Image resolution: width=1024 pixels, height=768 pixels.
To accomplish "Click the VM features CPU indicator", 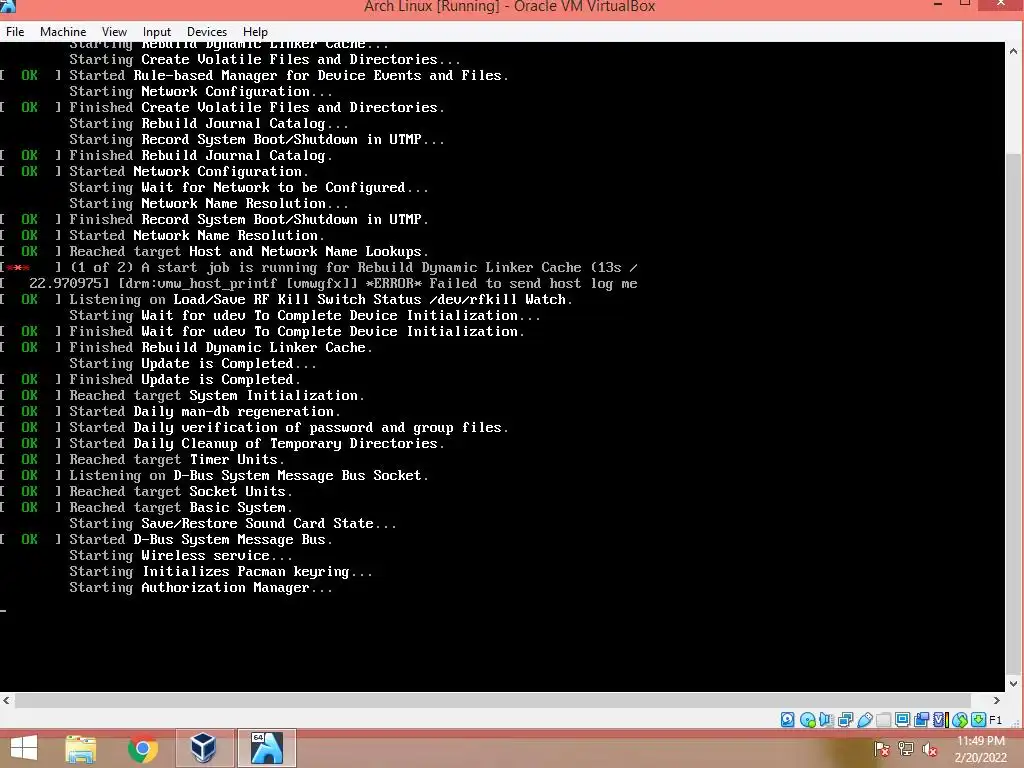I will tap(940, 720).
